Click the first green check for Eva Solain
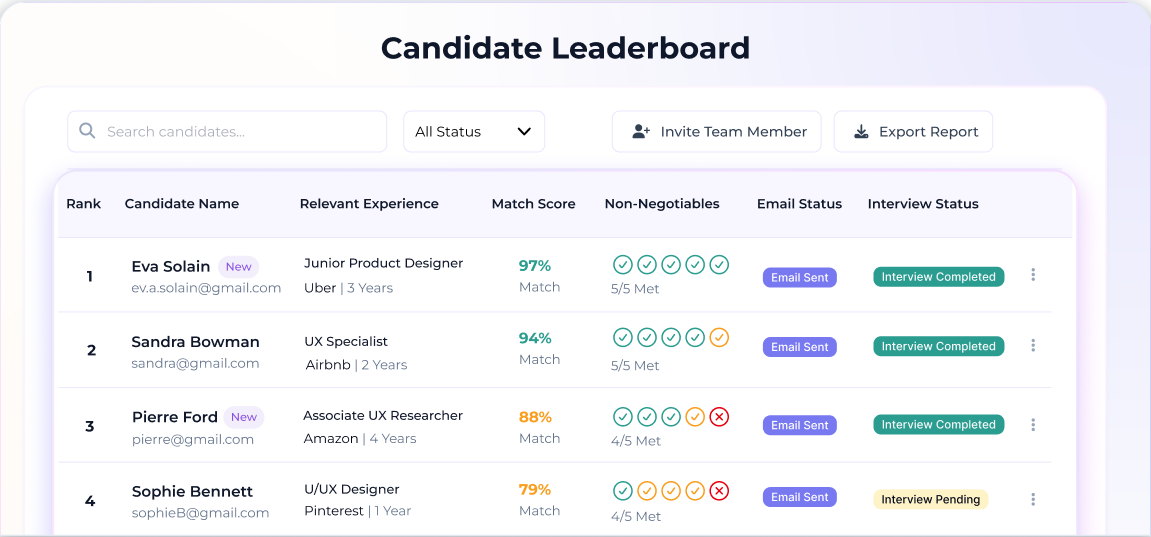1151x537 pixels. (623, 265)
